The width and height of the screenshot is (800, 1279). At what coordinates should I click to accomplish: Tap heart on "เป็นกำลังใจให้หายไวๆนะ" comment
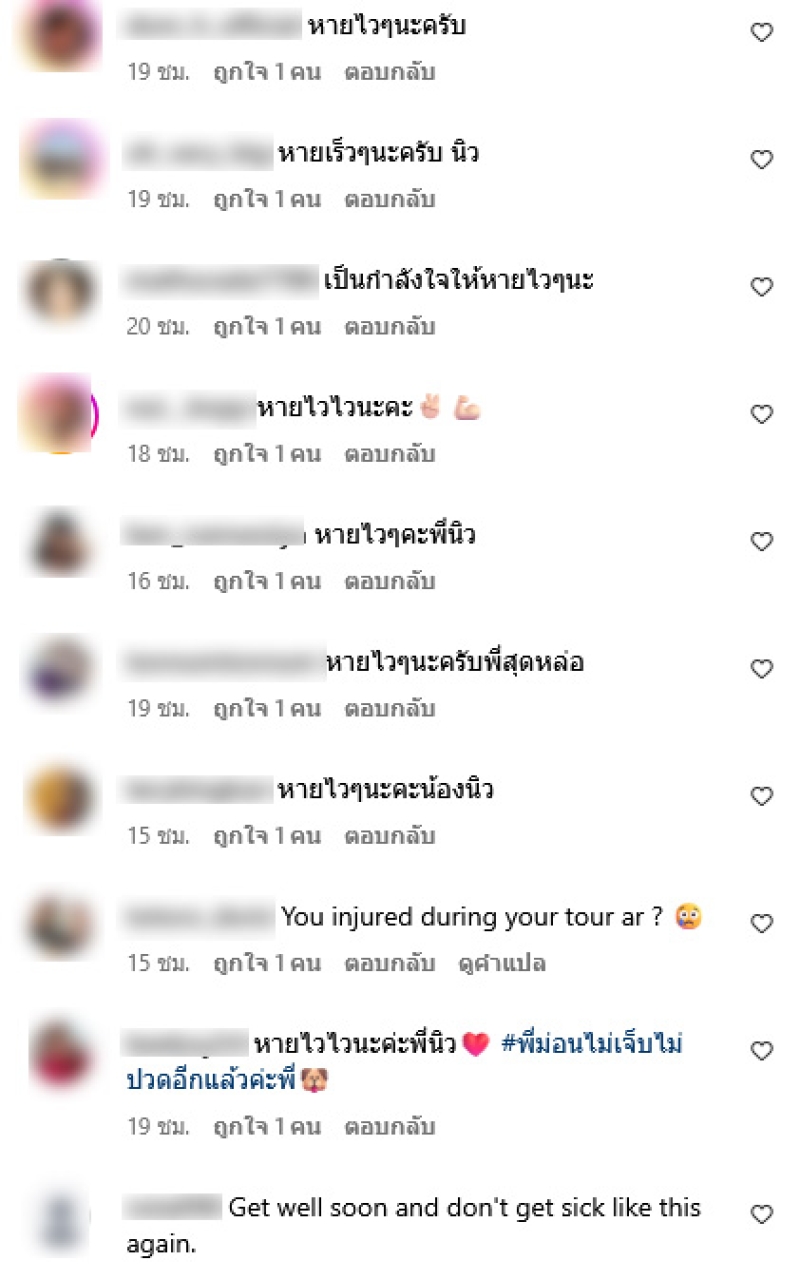click(762, 287)
